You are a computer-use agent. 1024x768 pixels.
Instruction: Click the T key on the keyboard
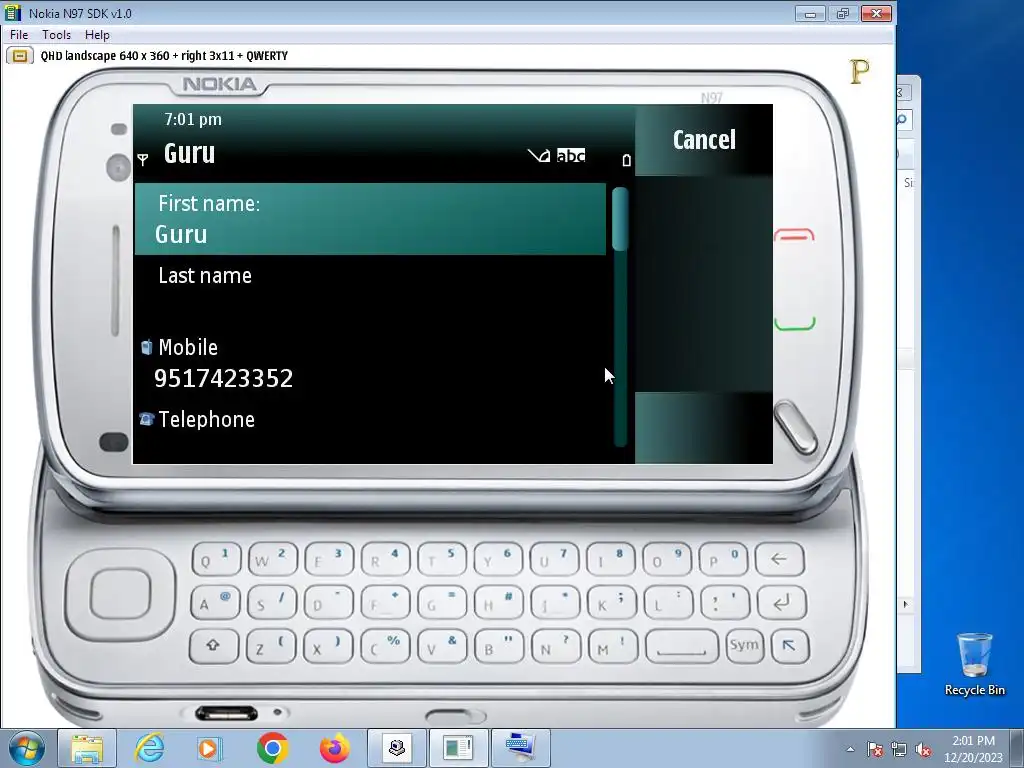[x=442, y=560]
